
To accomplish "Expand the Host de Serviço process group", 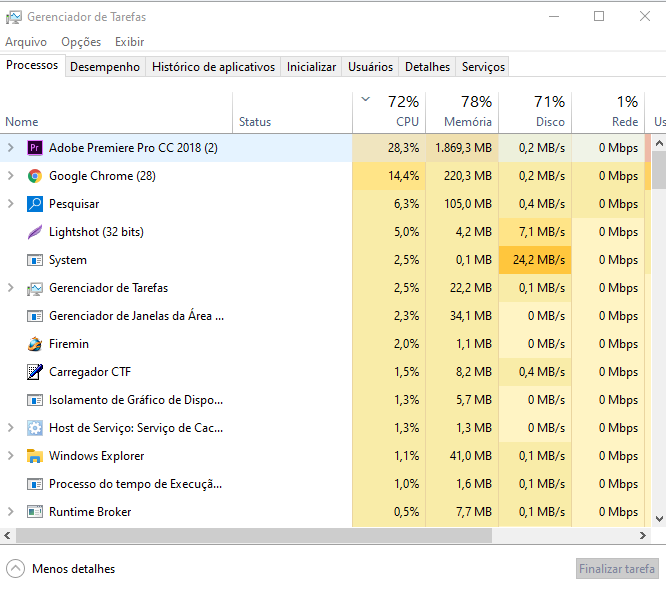I will pos(11,428).
